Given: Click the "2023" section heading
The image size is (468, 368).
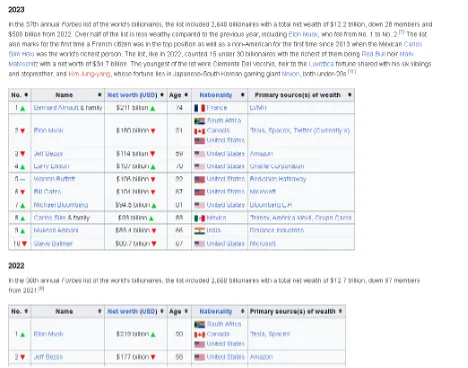Looking at the screenshot, I should point(16,10).
